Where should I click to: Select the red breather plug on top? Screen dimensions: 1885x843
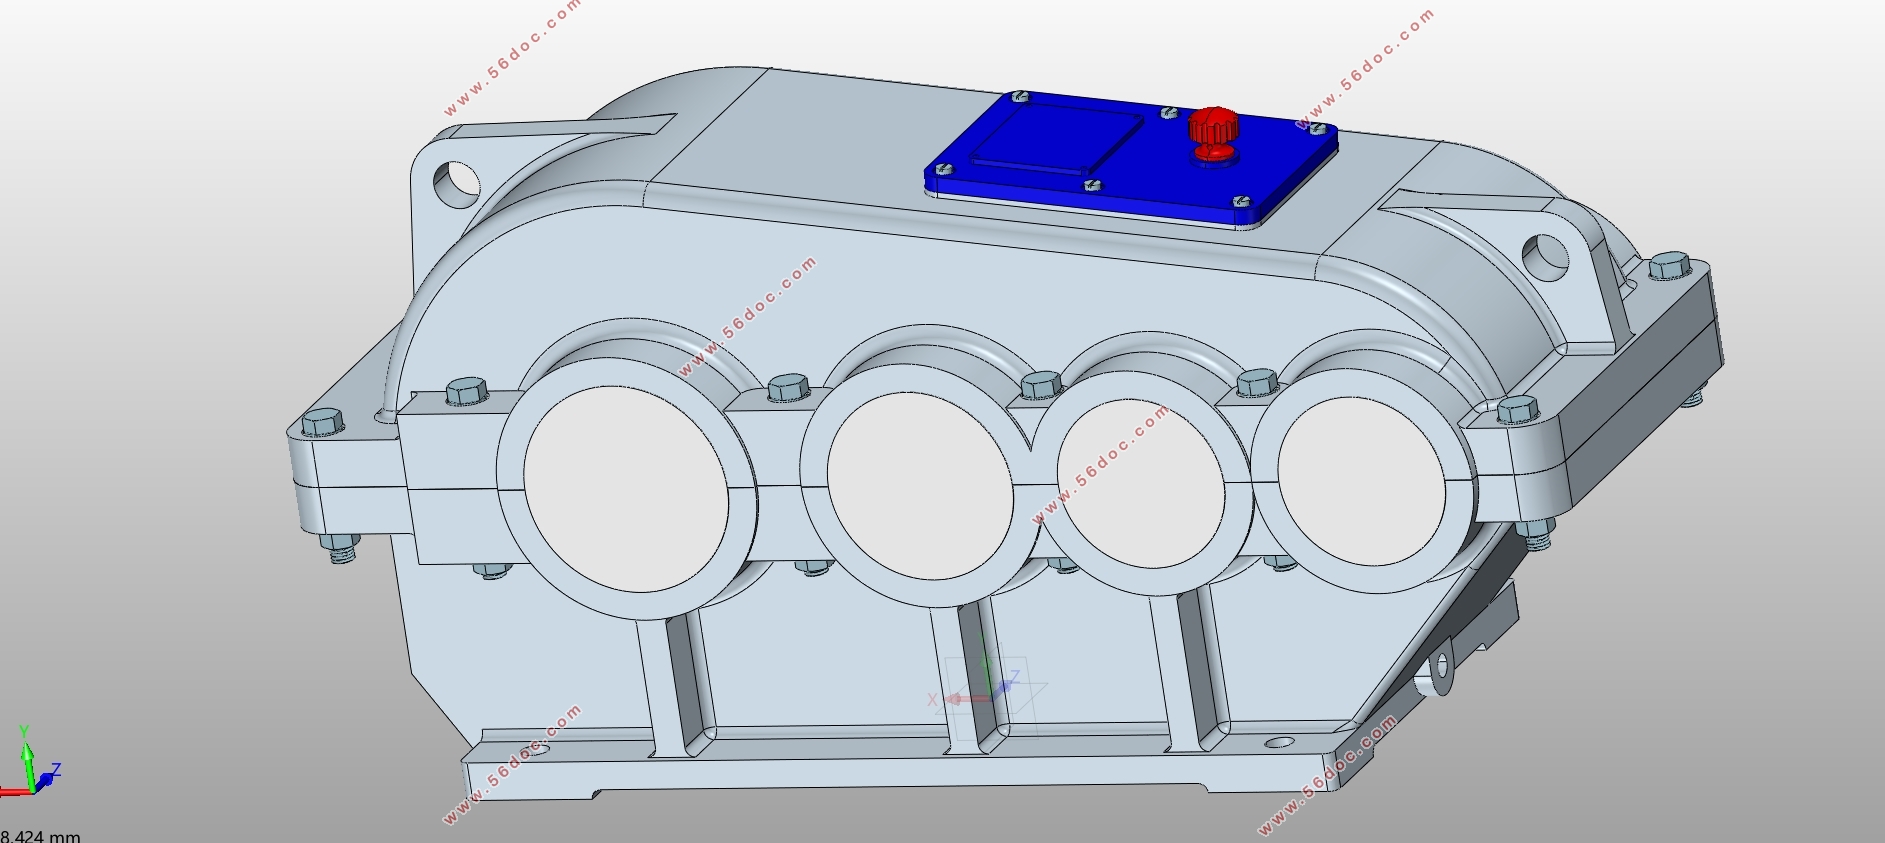pyautogui.click(x=1213, y=130)
